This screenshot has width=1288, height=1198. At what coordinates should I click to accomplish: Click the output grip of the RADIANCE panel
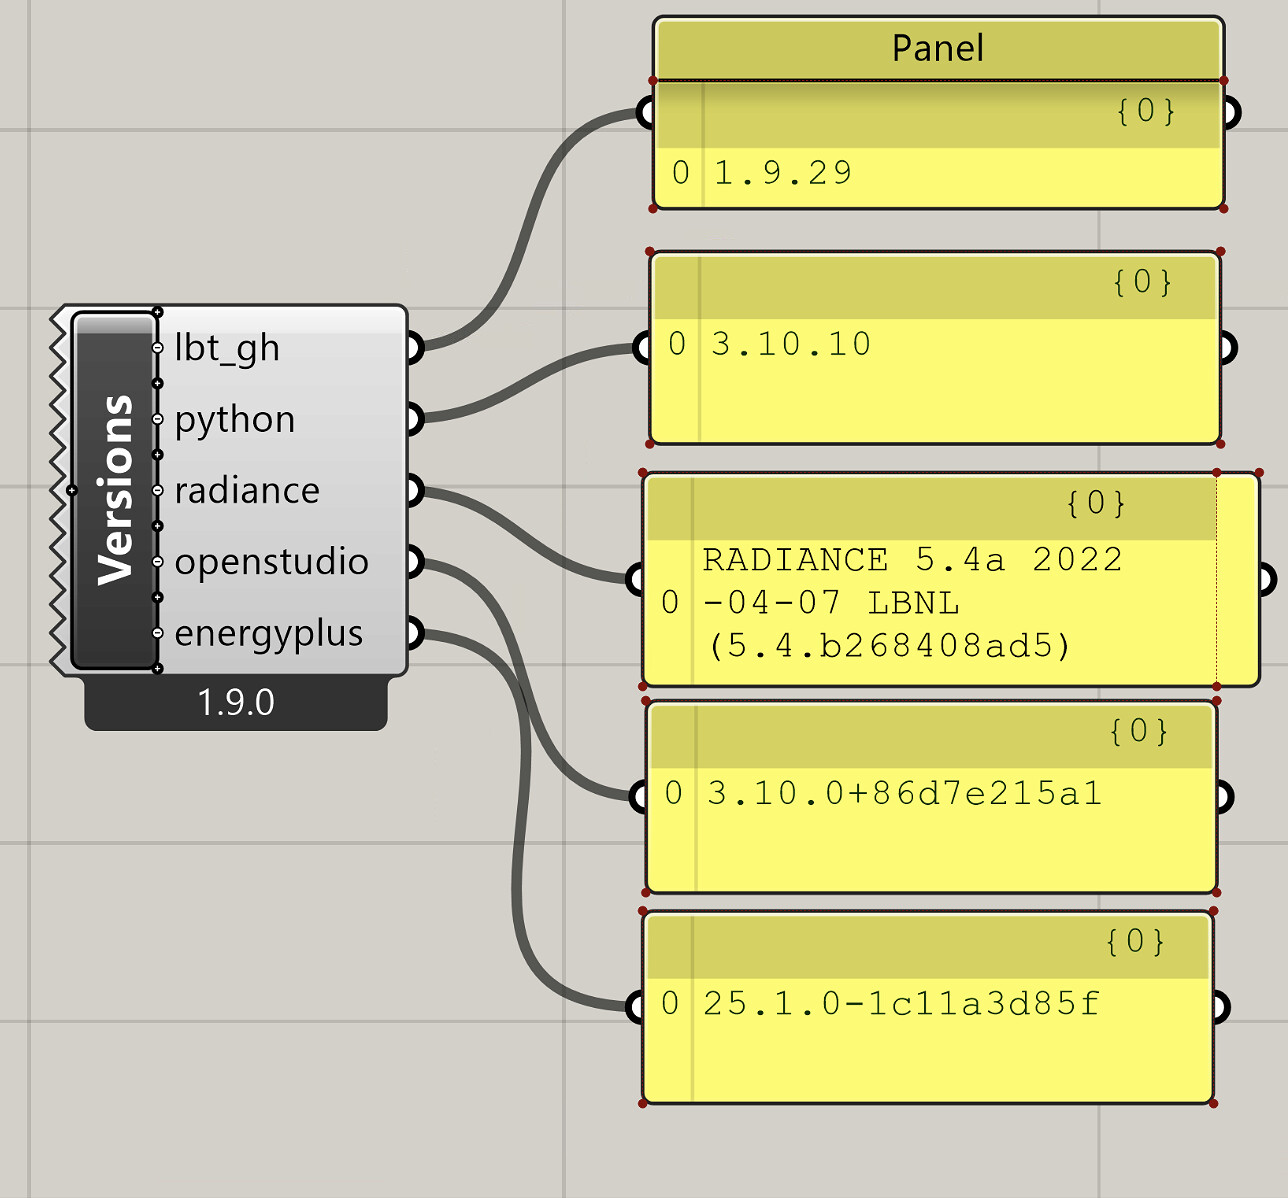tap(1267, 579)
